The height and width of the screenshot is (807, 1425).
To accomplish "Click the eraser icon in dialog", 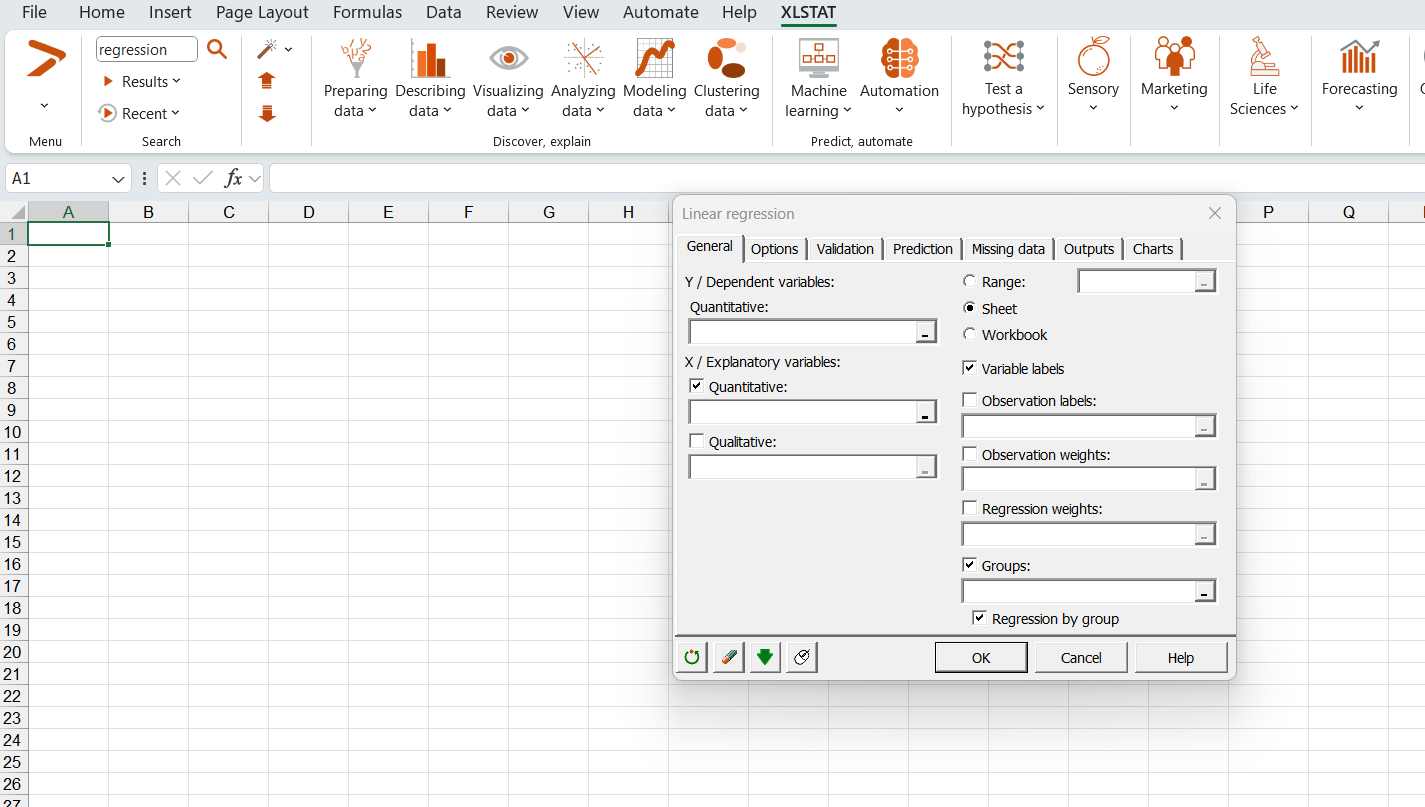I will tap(729, 657).
